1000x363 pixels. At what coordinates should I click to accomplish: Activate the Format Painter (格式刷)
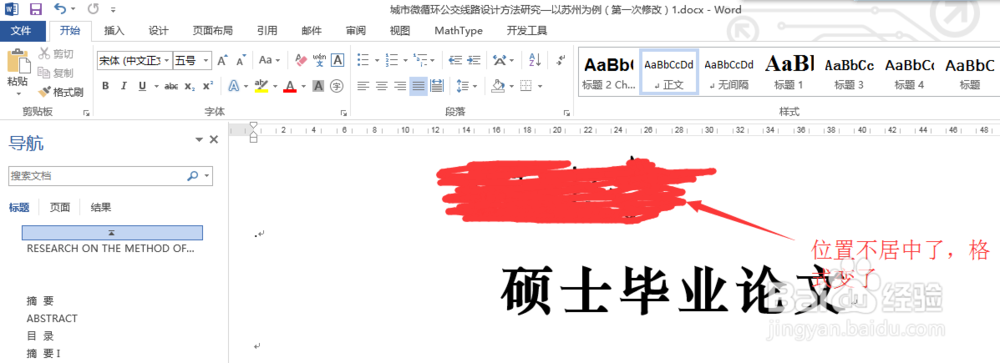pos(61,92)
